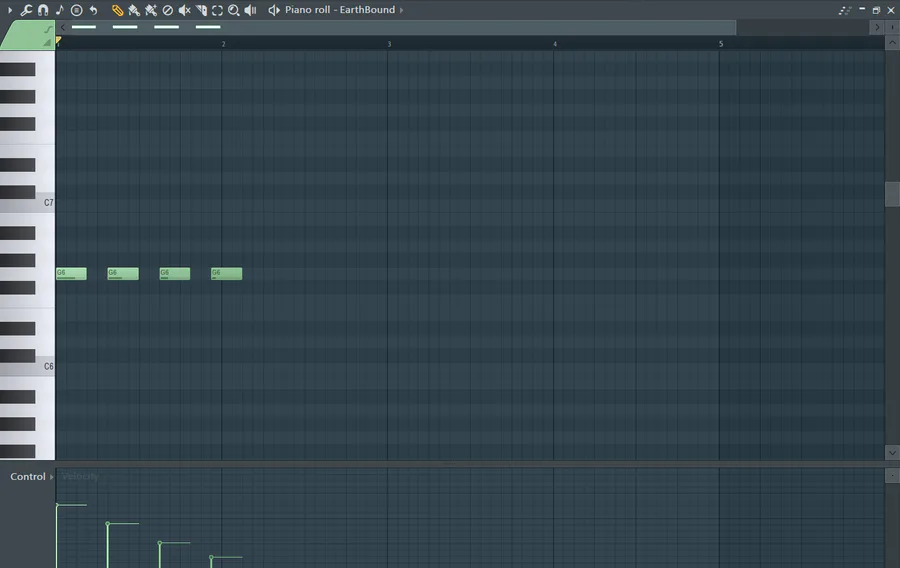Select the Playback speaker tool

[x=250, y=10]
